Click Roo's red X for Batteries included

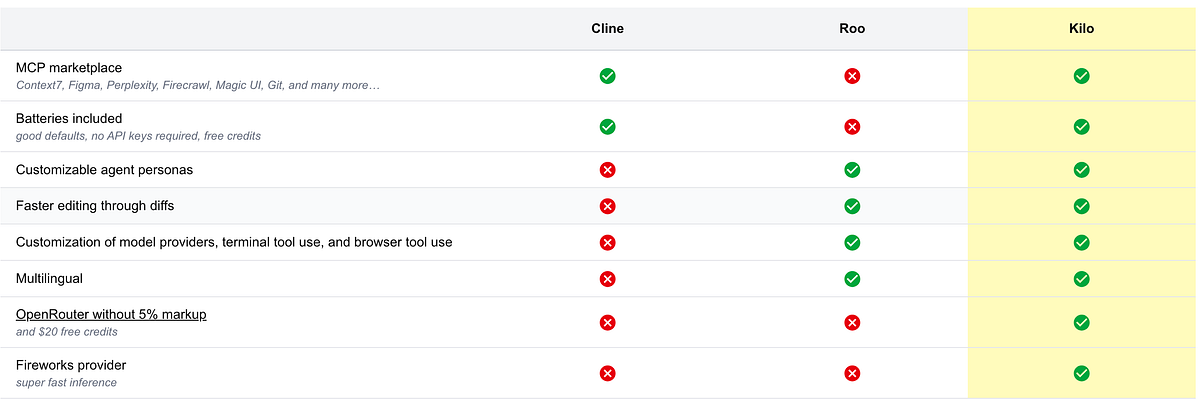[852, 127]
